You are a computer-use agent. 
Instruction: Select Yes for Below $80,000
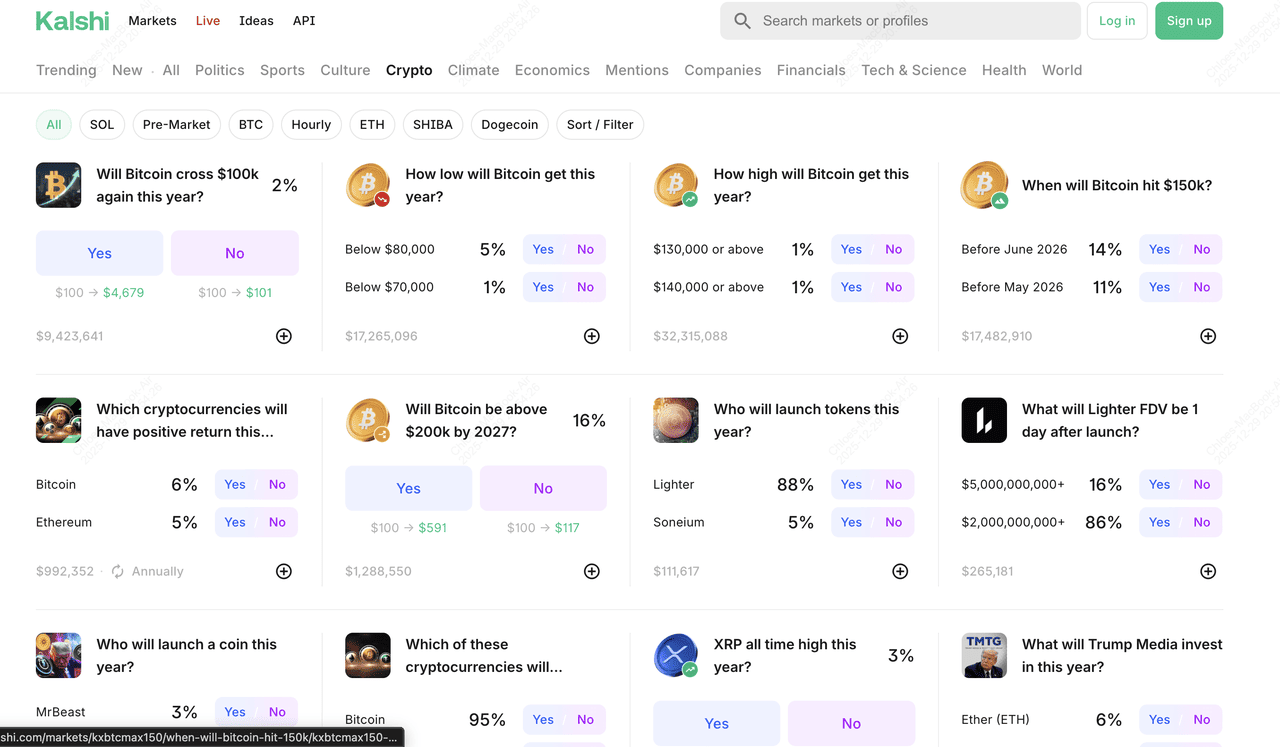543,249
